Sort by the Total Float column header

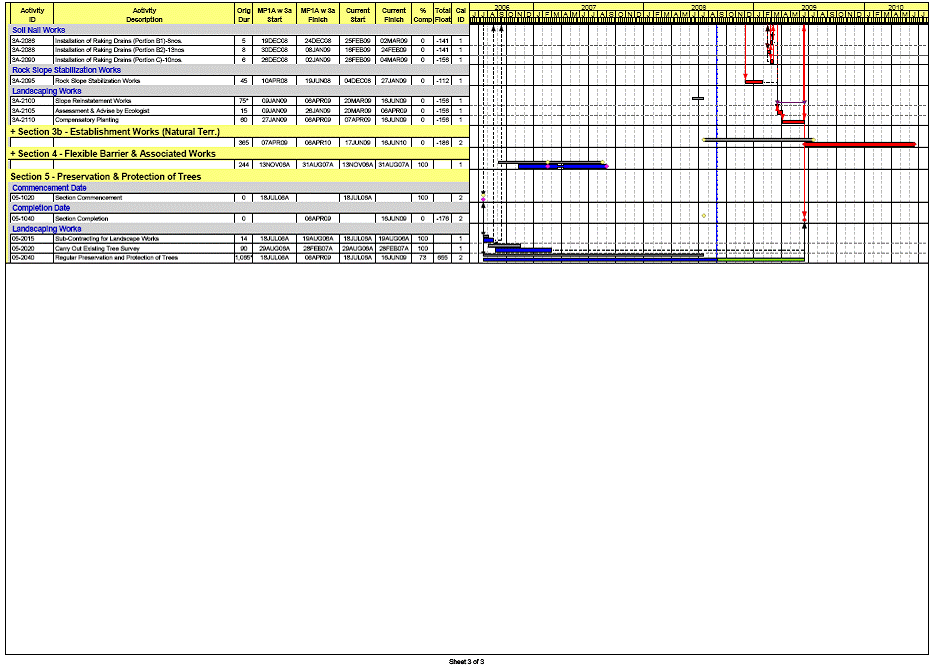[x=442, y=14]
